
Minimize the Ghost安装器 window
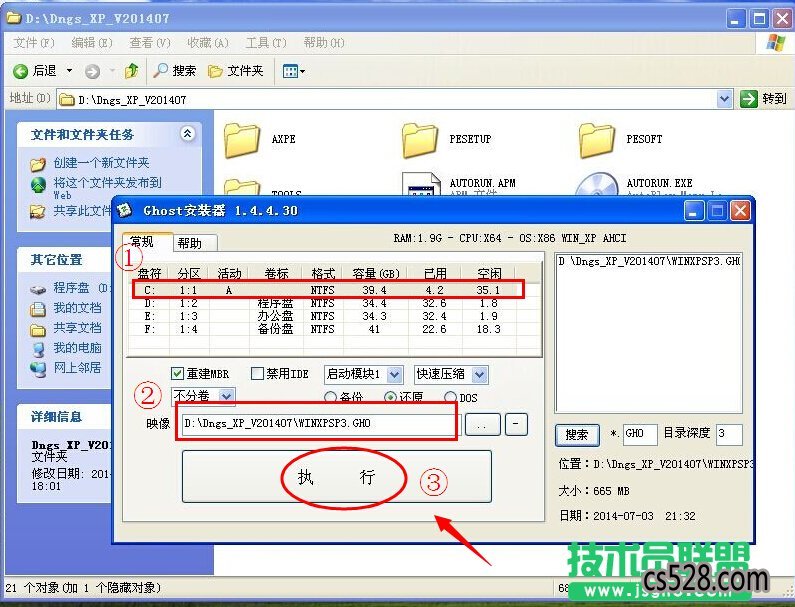(x=694, y=210)
